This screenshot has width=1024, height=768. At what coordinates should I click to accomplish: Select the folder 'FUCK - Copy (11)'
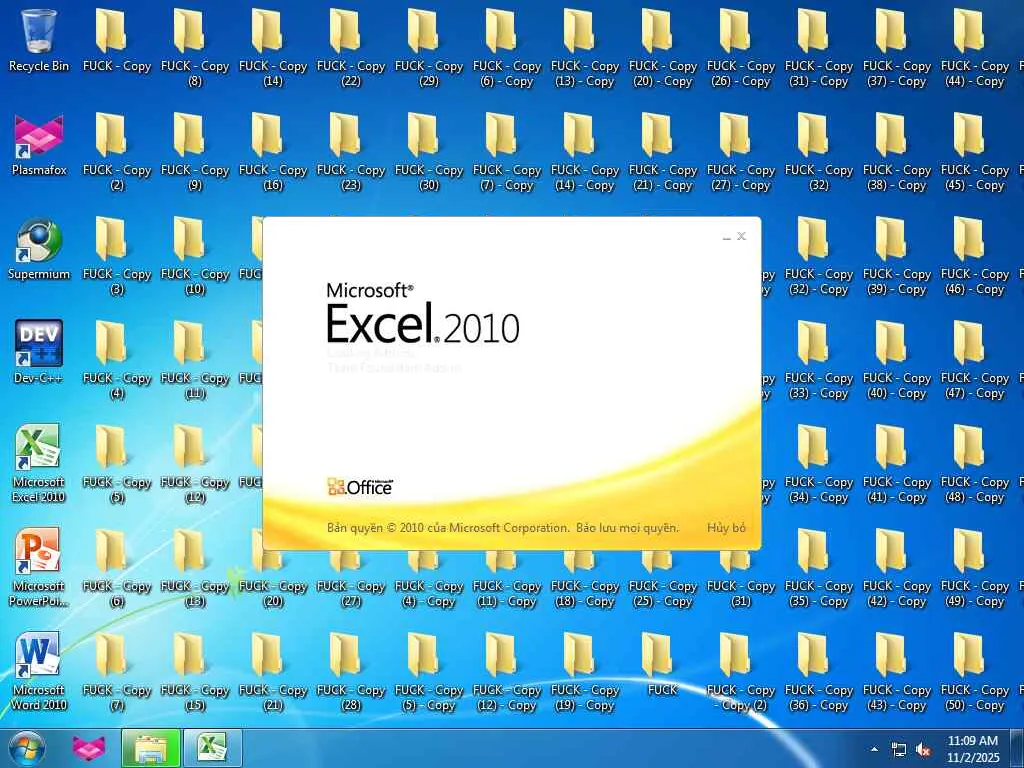pyautogui.click(x=195, y=359)
